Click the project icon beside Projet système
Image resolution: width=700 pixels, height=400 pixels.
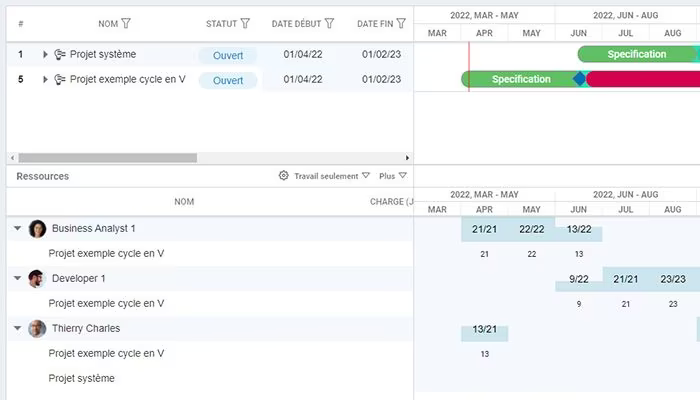click(60, 54)
